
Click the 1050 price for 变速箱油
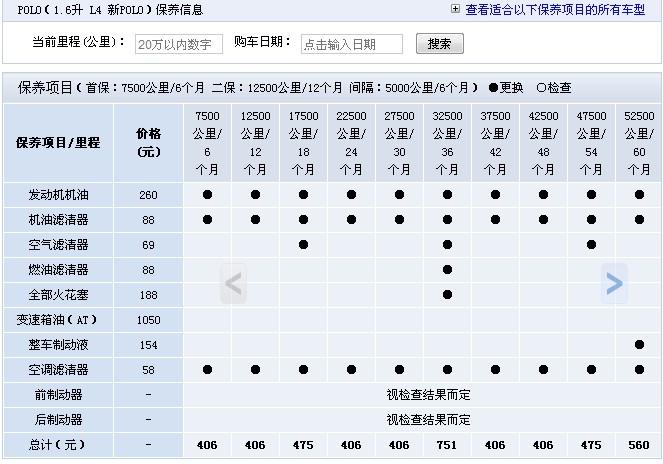(x=148, y=320)
